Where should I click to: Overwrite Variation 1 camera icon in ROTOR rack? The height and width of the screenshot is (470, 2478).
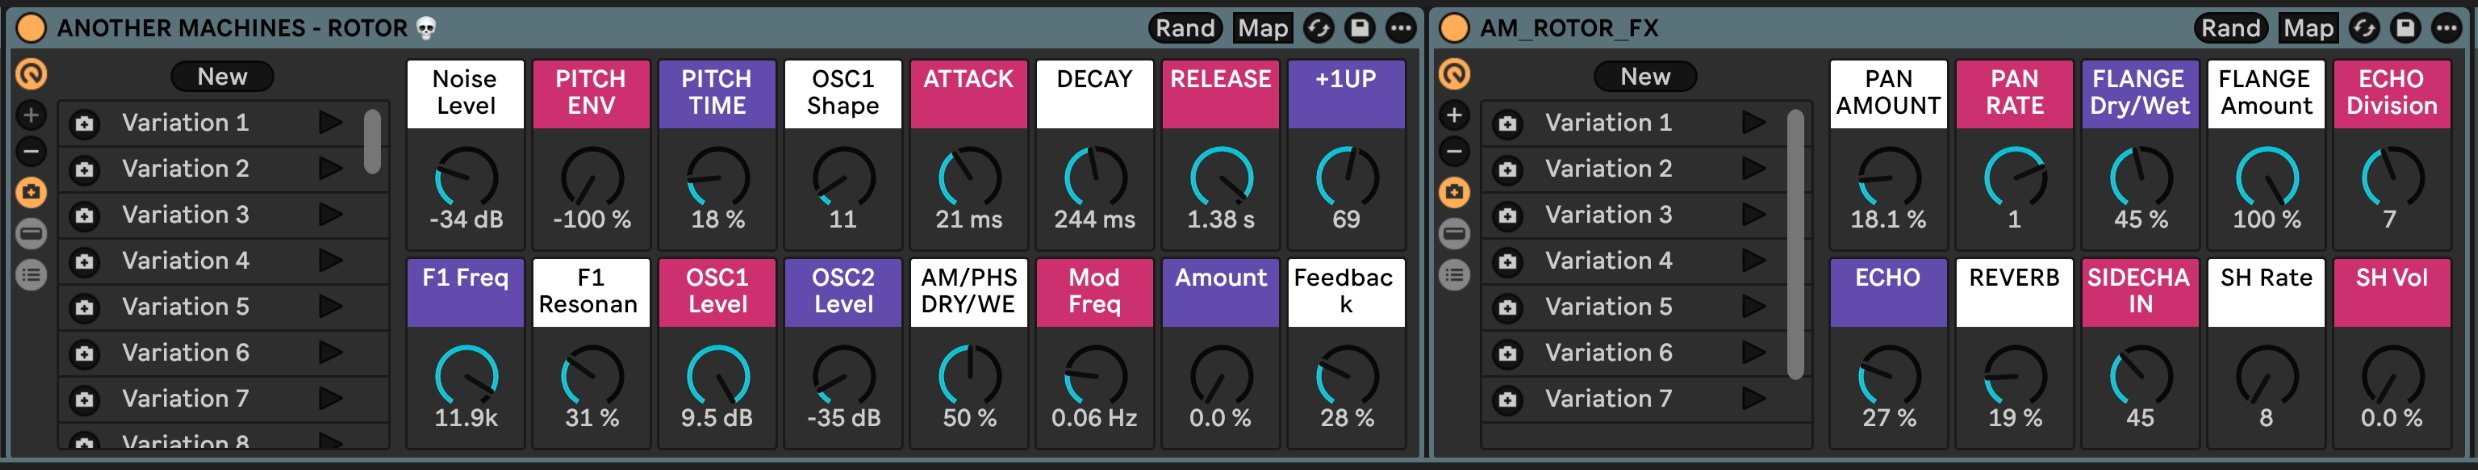point(85,124)
